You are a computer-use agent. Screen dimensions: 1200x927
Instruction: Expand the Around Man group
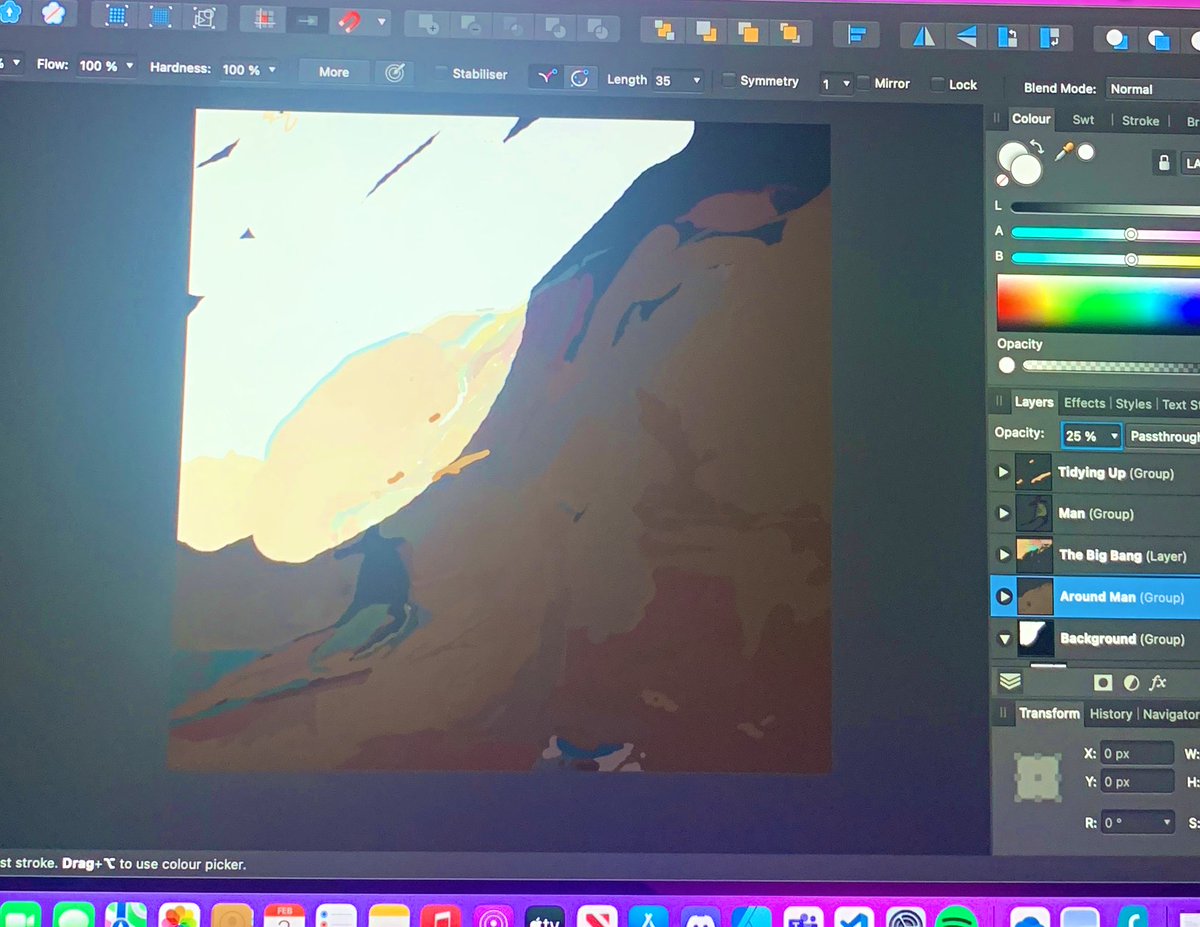(x=1005, y=596)
